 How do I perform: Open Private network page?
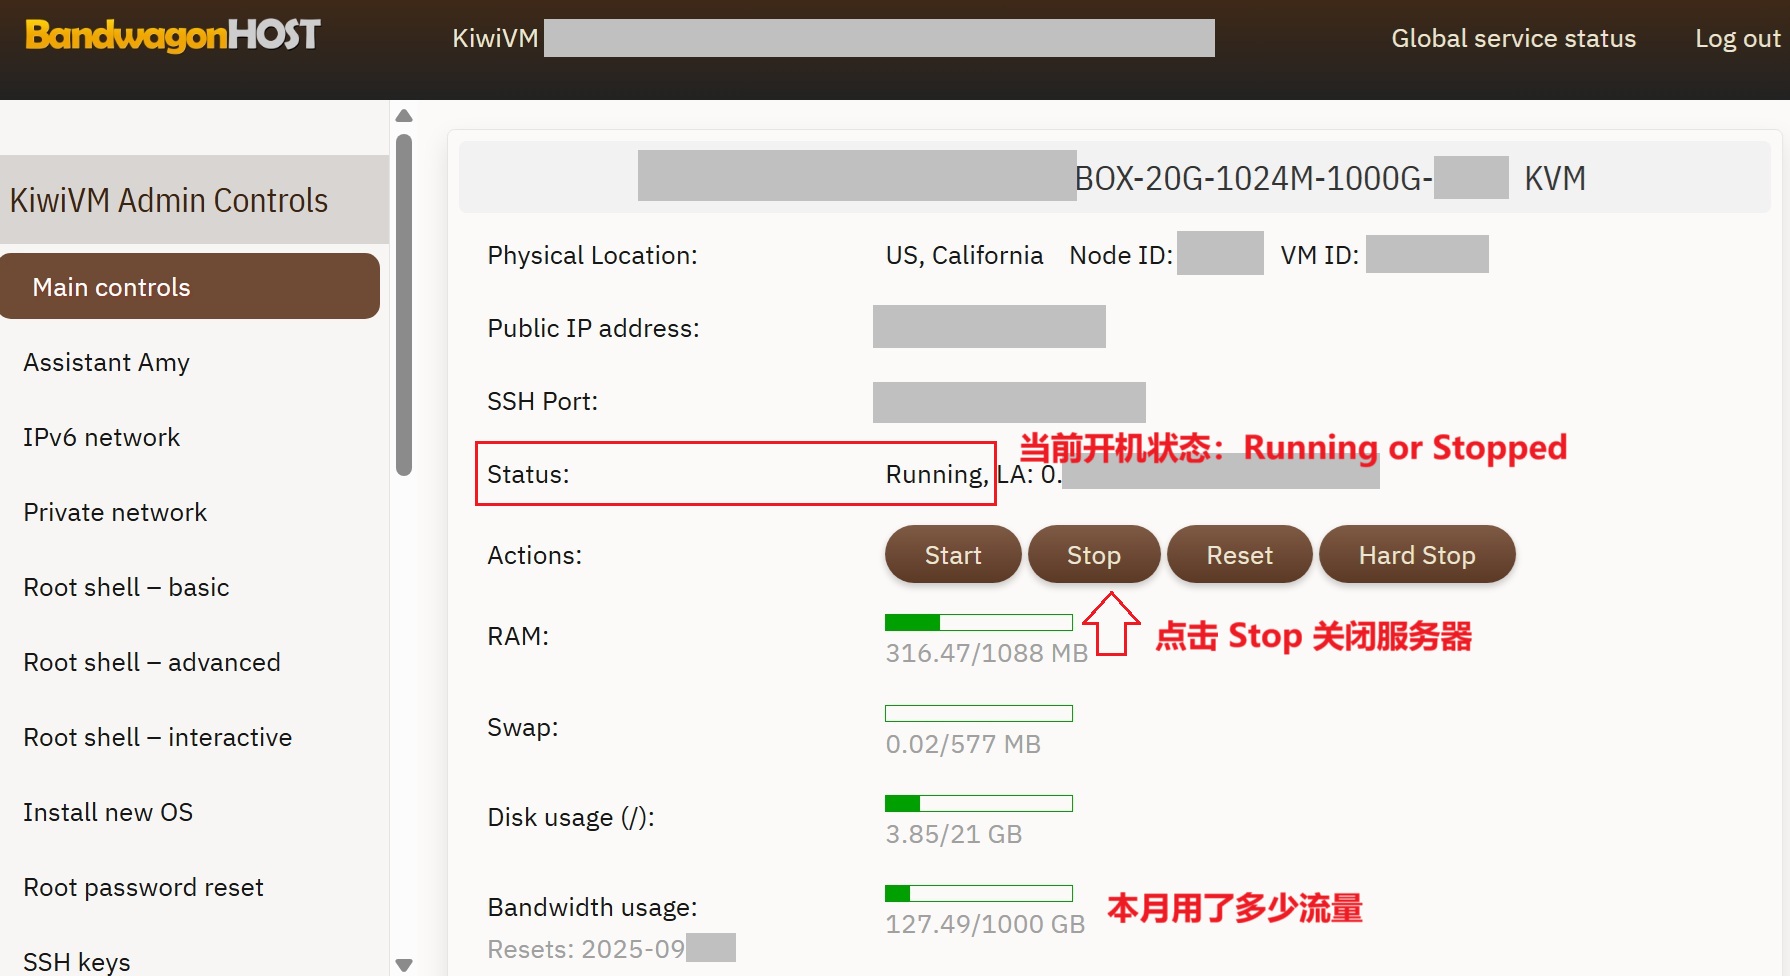[x=115, y=512]
